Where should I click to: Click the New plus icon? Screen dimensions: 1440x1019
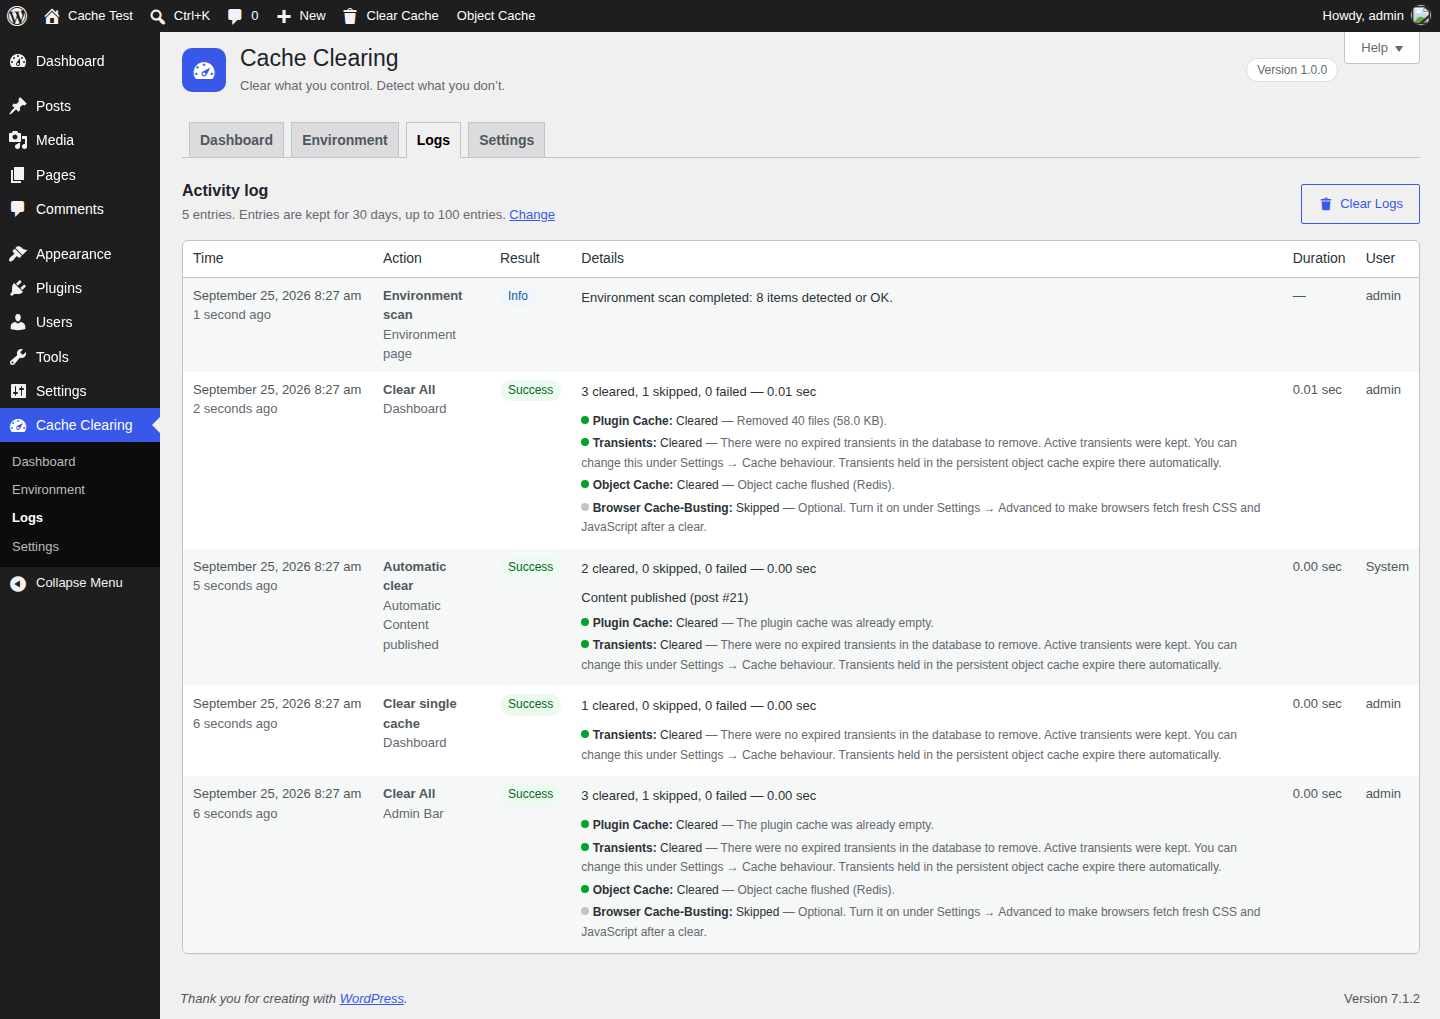(284, 16)
